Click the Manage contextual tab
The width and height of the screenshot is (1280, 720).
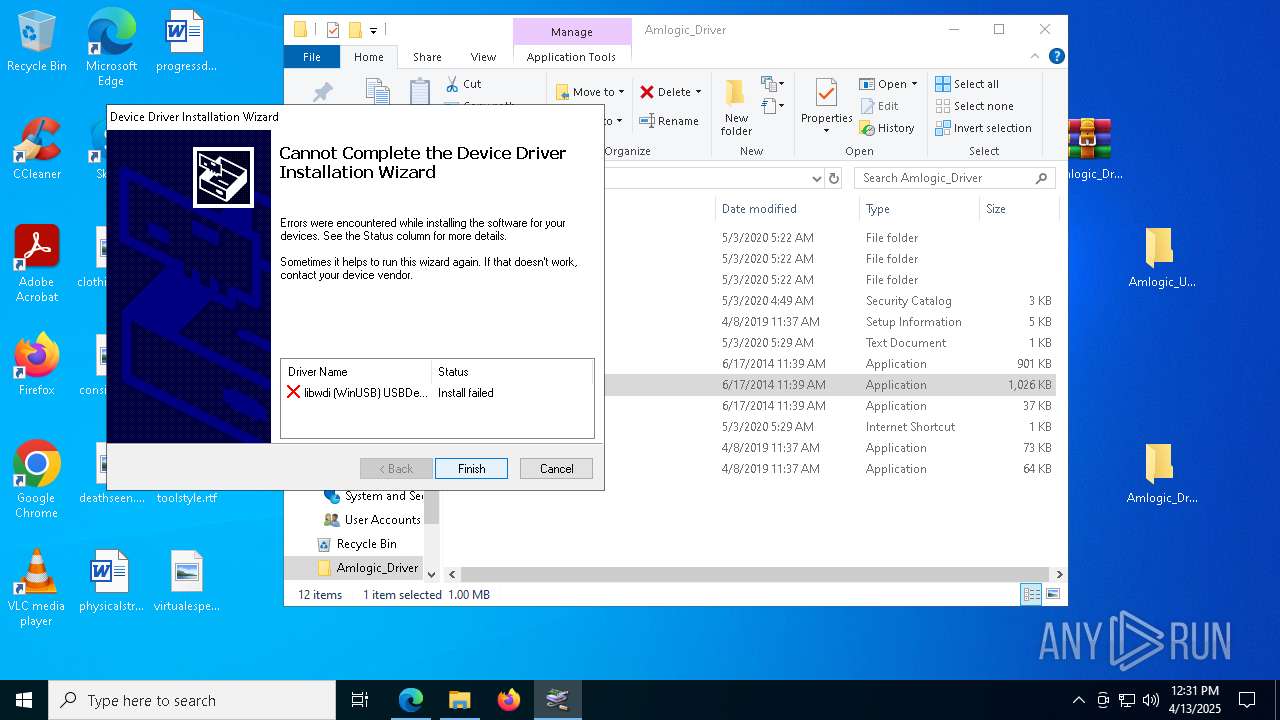click(572, 32)
